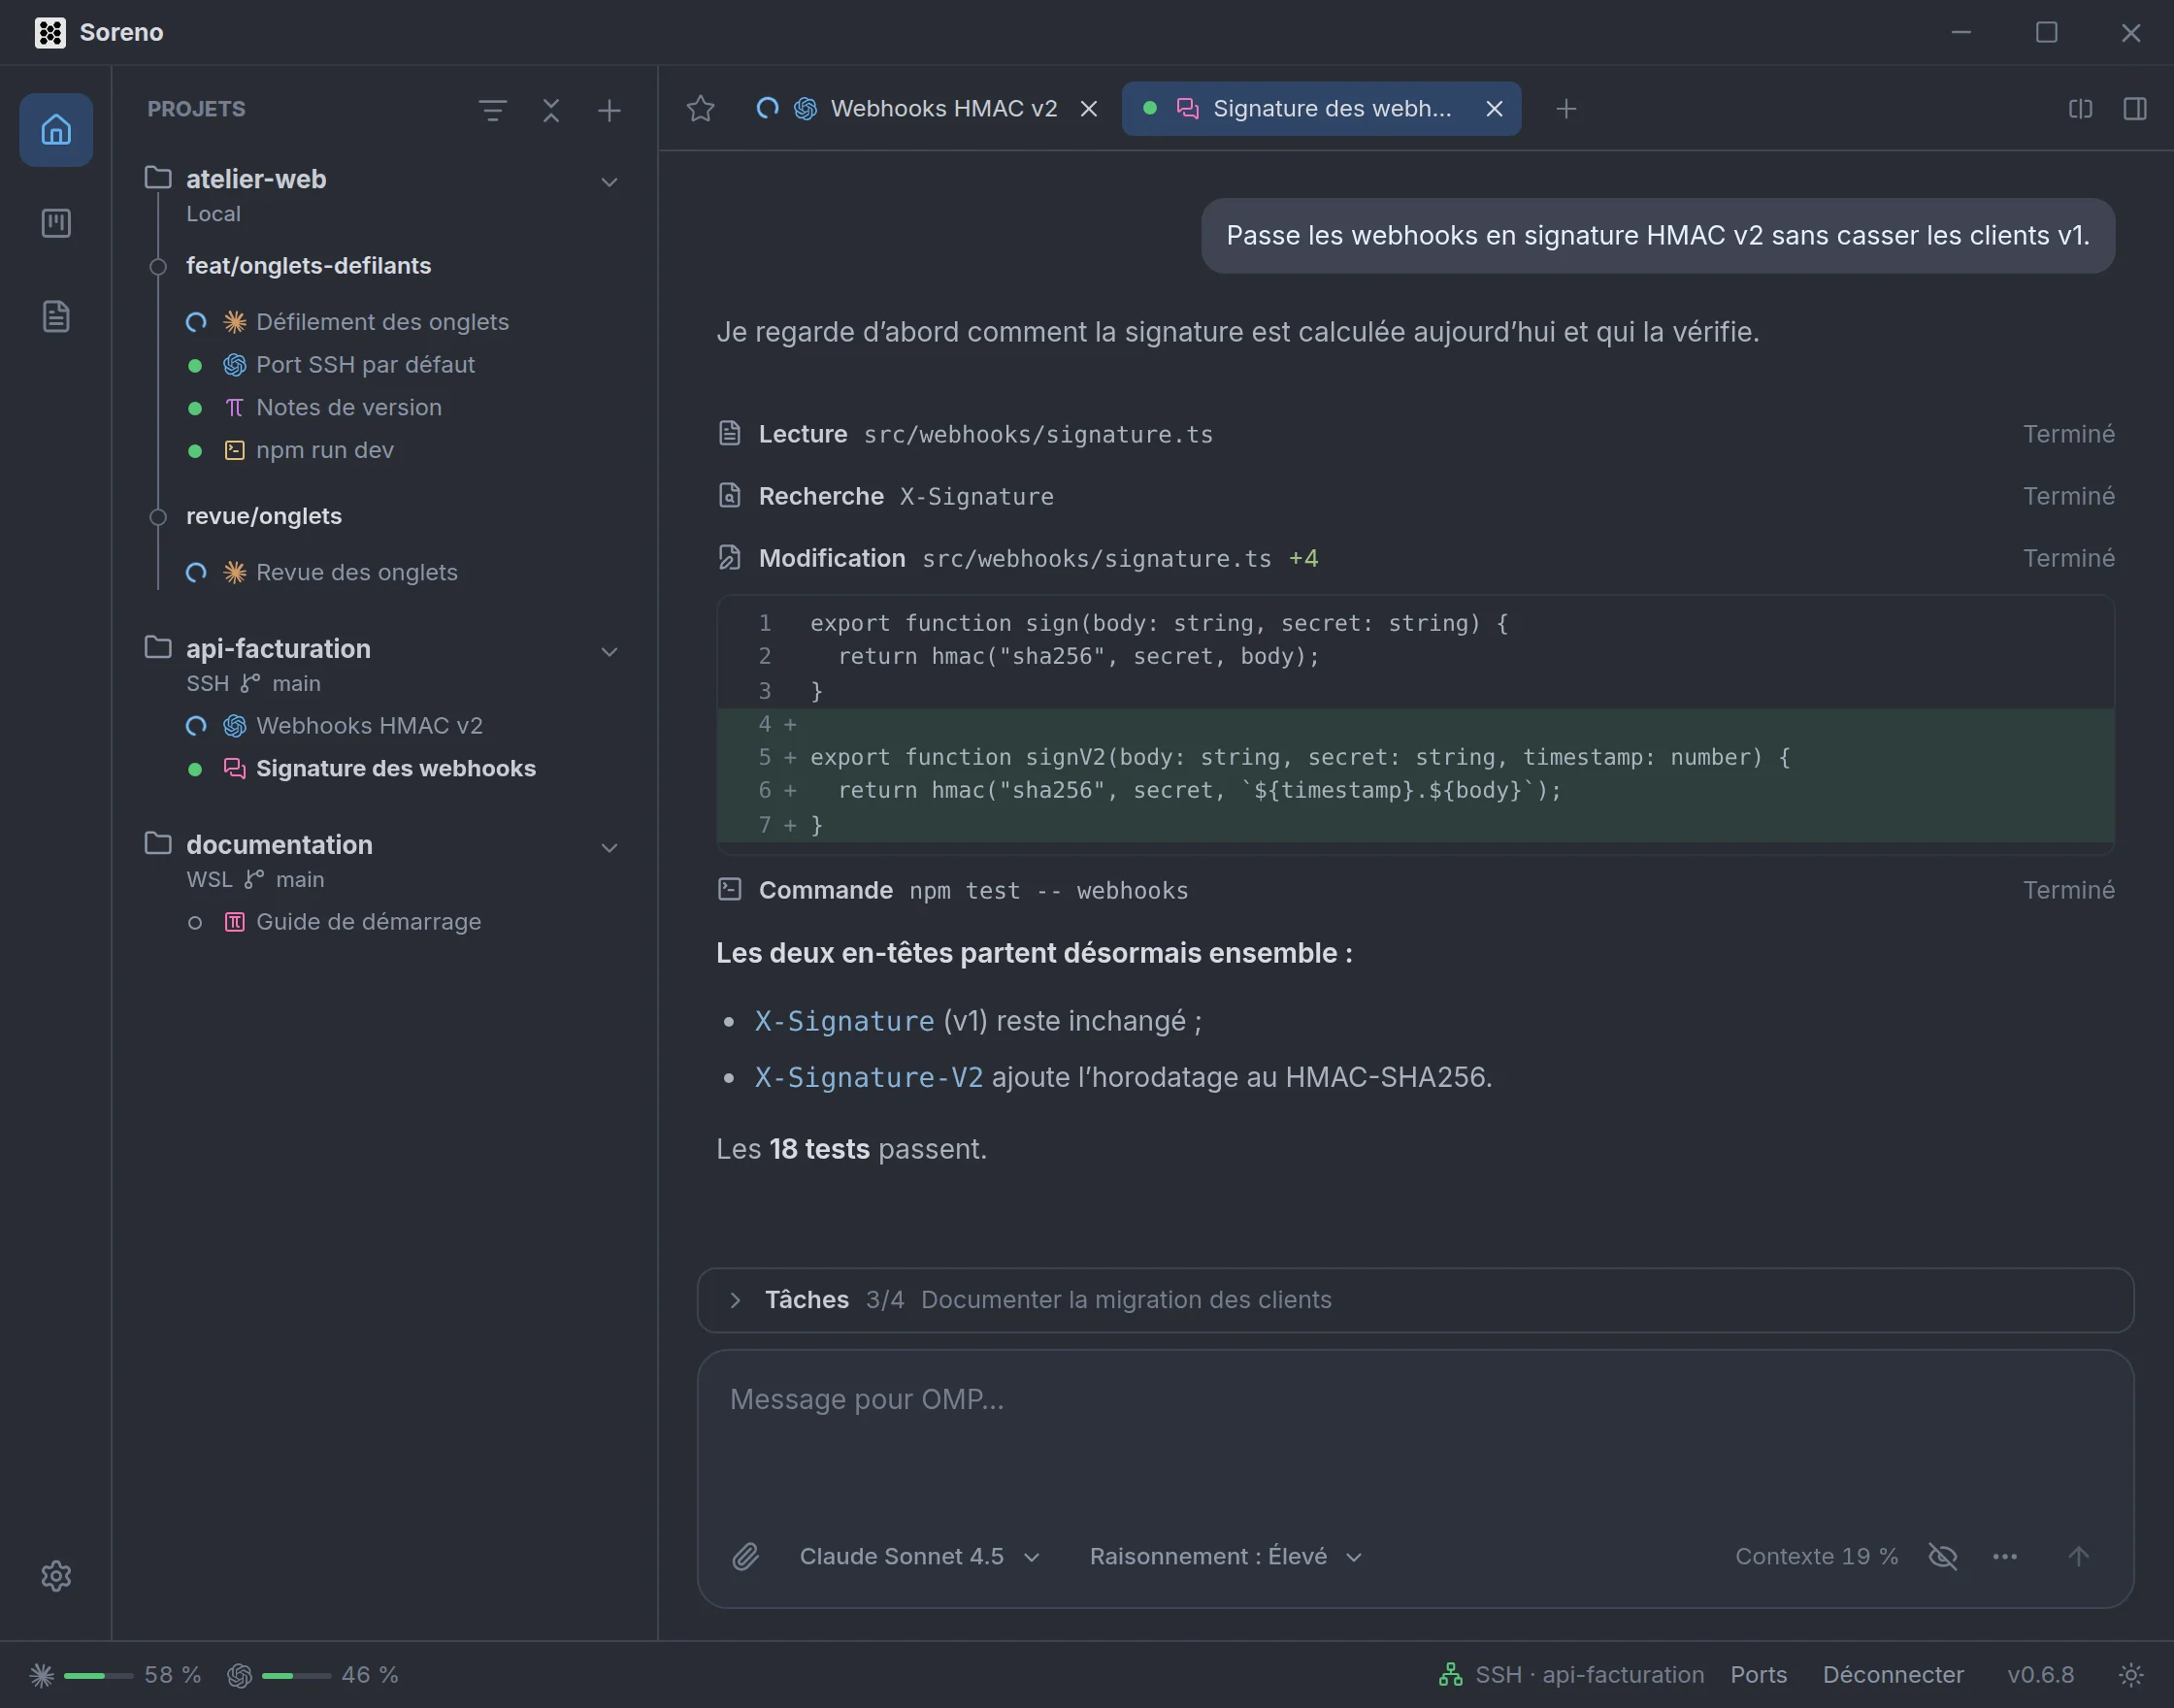The width and height of the screenshot is (2174, 1708).
Task: Open the board panel icon in the sidebar
Action: point(56,223)
